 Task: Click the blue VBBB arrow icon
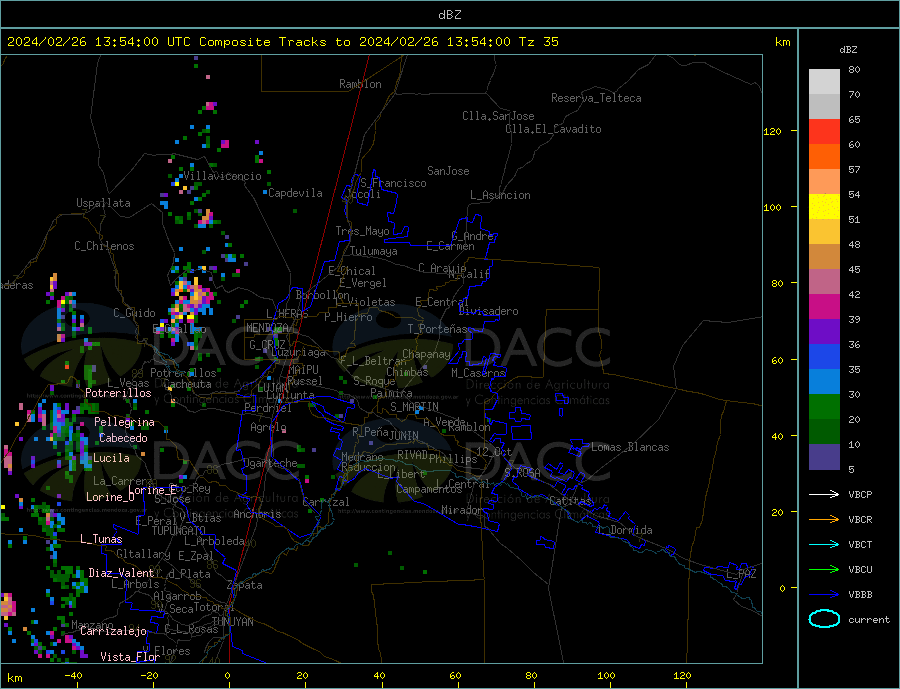824,594
